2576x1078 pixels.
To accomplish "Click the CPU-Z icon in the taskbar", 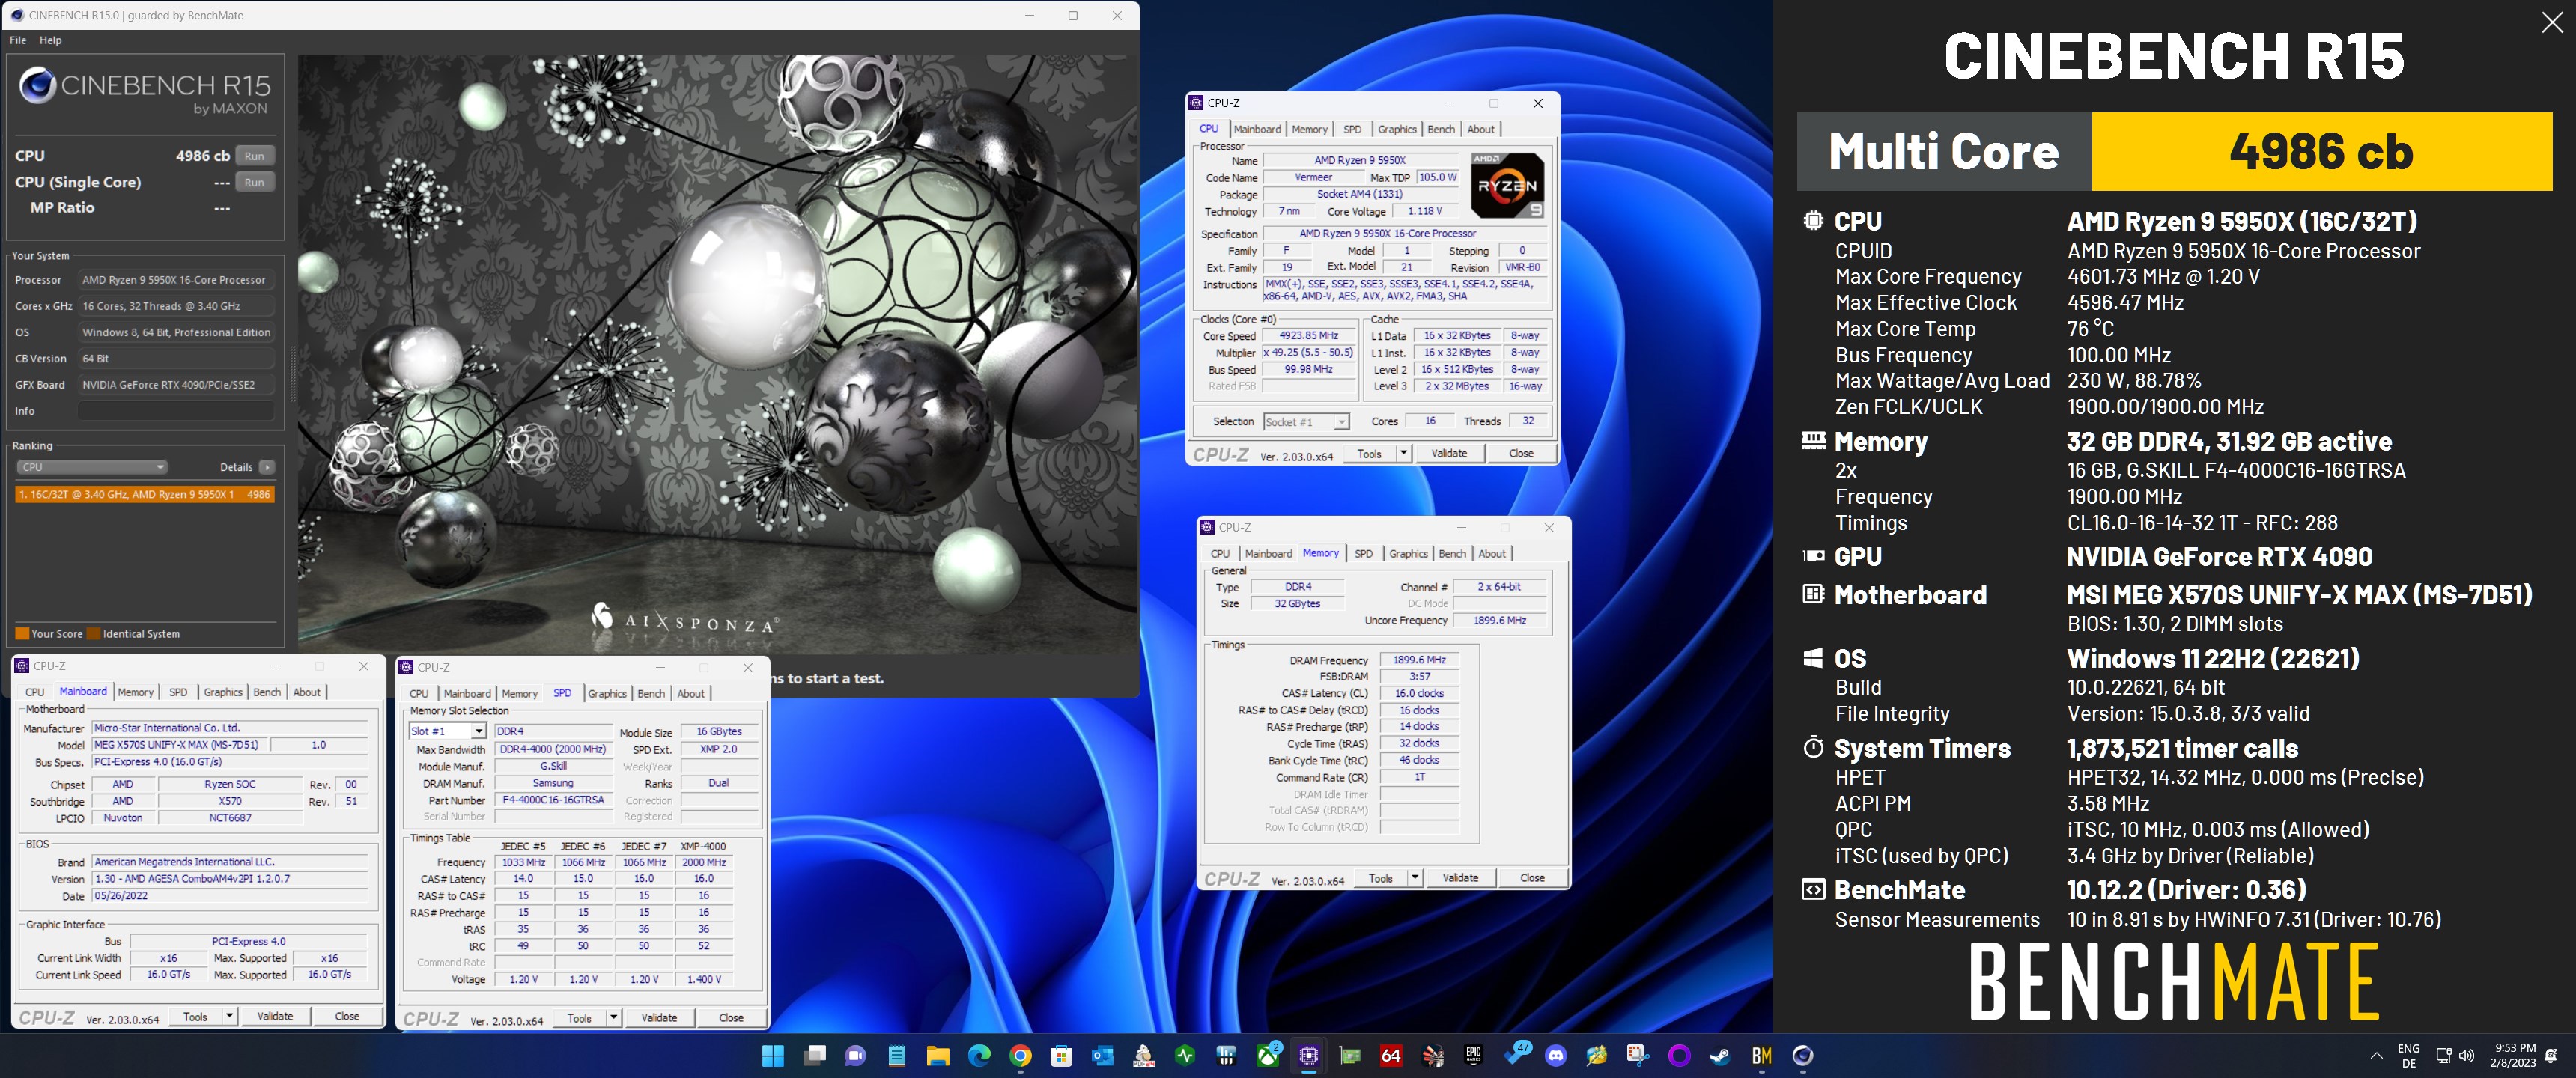I will [x=1308, y=1055].
